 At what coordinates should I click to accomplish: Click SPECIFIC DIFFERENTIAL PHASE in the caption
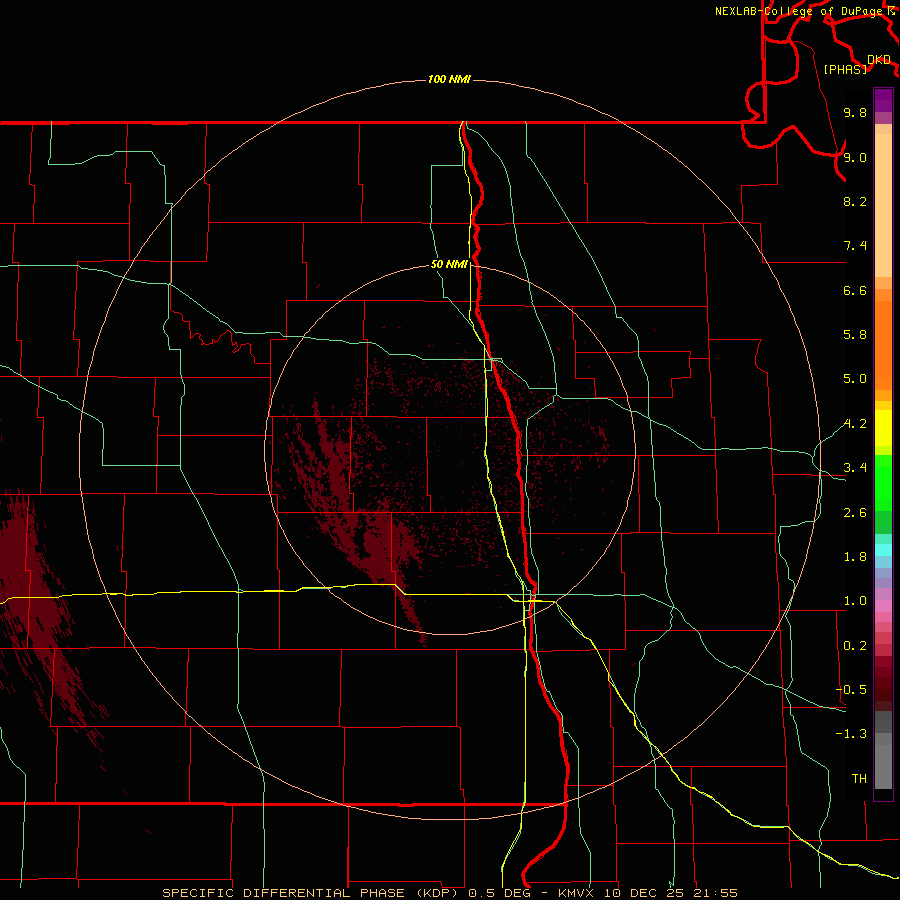pyautogui.click(x=285, y=893)
